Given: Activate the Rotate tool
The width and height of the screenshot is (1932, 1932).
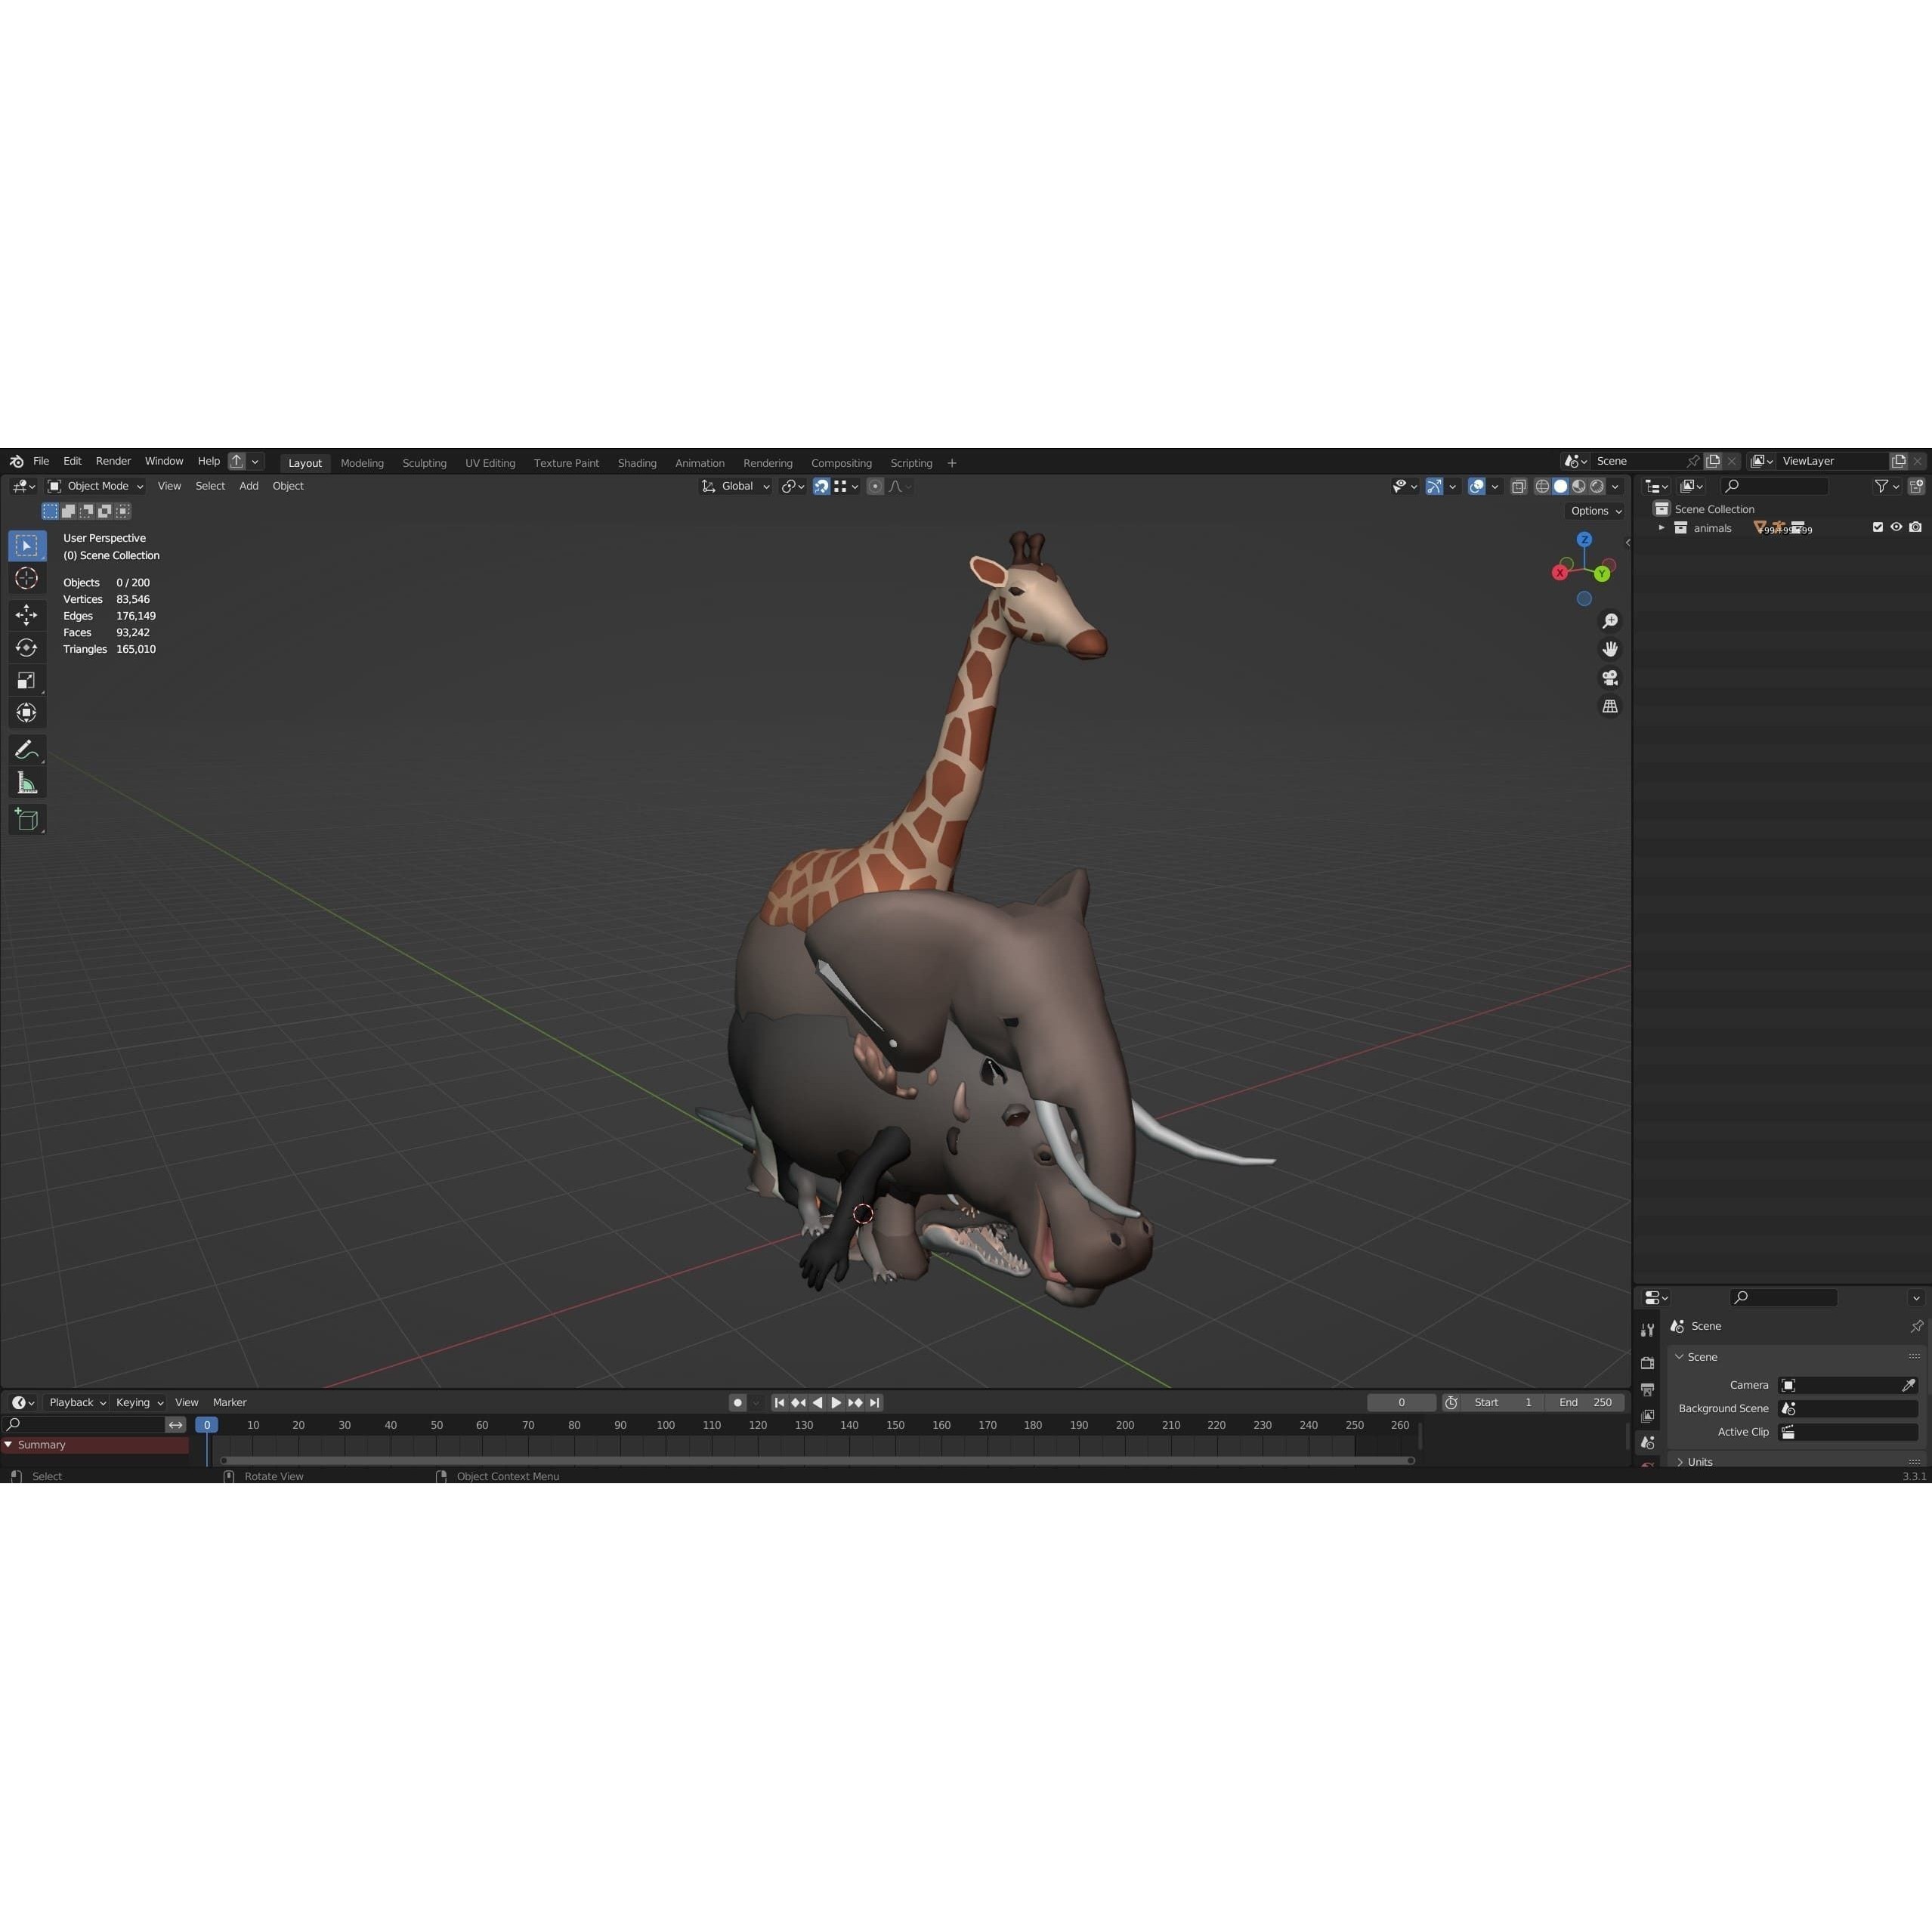Looking at the screenshot, I should (x=27, y=647).
